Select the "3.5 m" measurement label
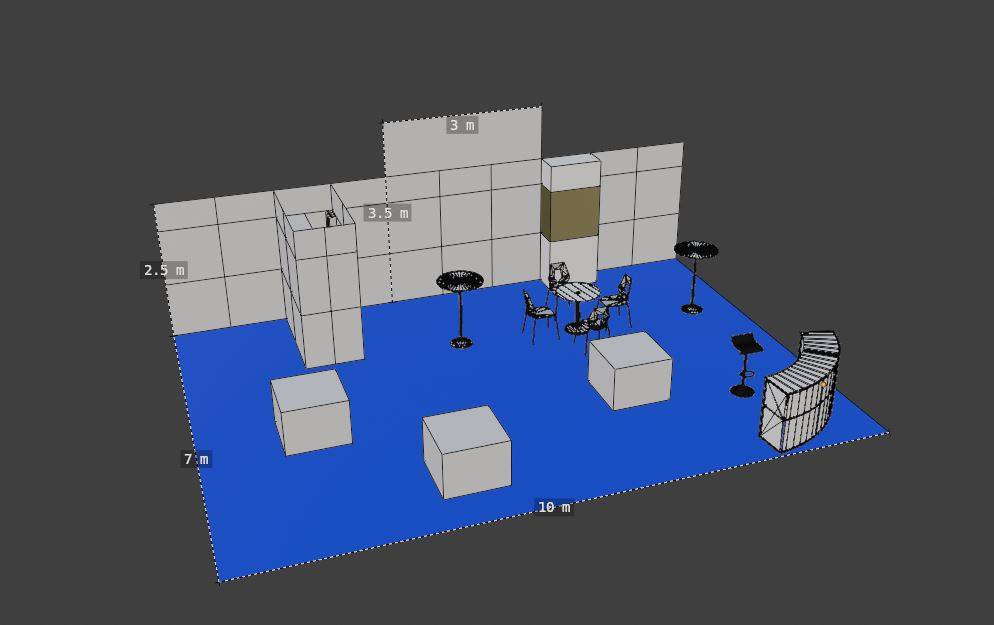The image size is (994, 625). [x=387, y=213]
